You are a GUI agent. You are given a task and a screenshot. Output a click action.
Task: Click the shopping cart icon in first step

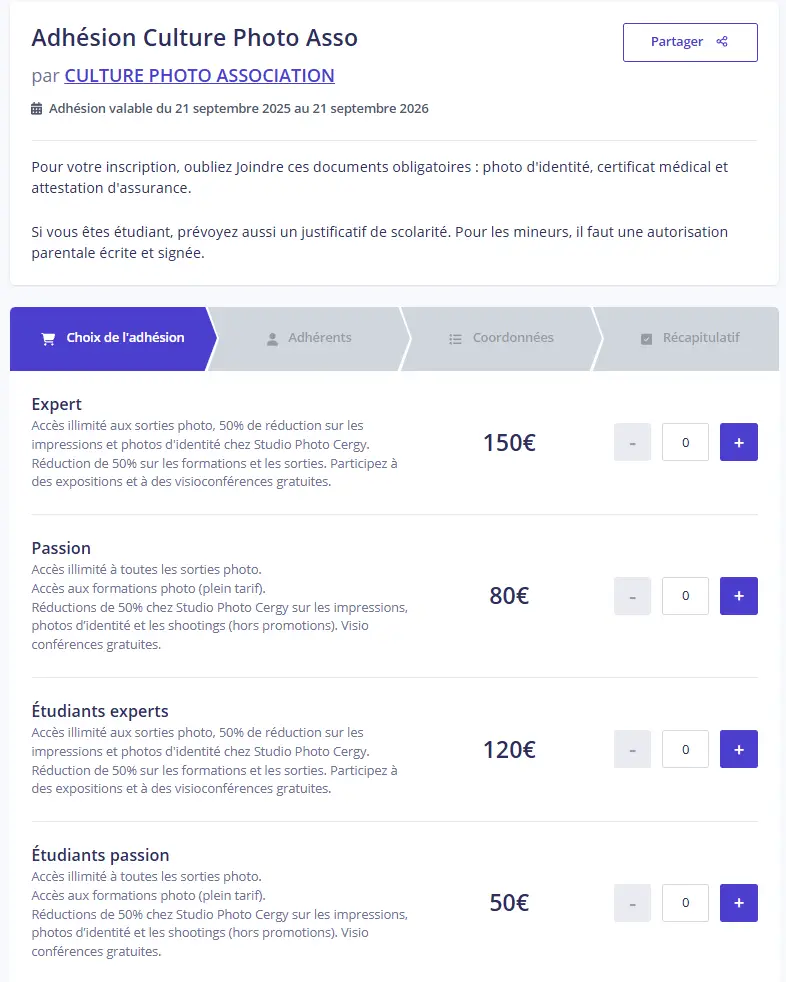point(48,338)
